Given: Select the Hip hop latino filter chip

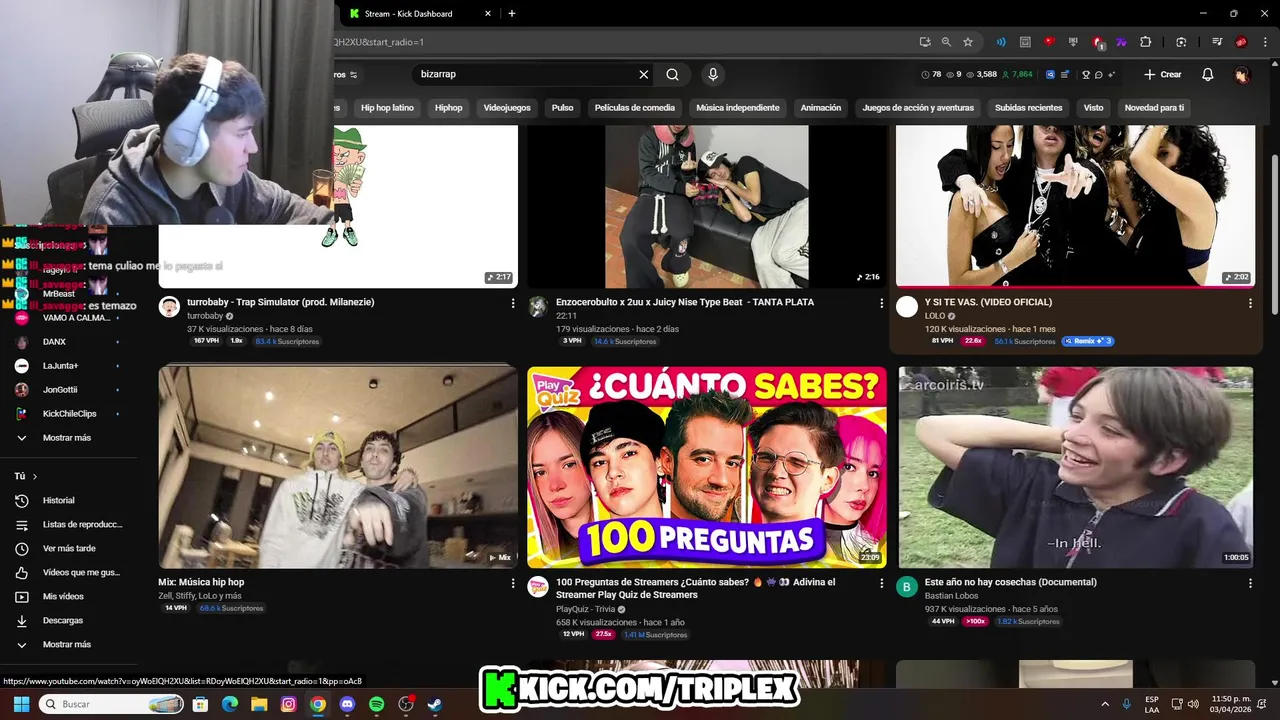Looking at the screenshot, I should pyautogui.click(x=387, y=108).
